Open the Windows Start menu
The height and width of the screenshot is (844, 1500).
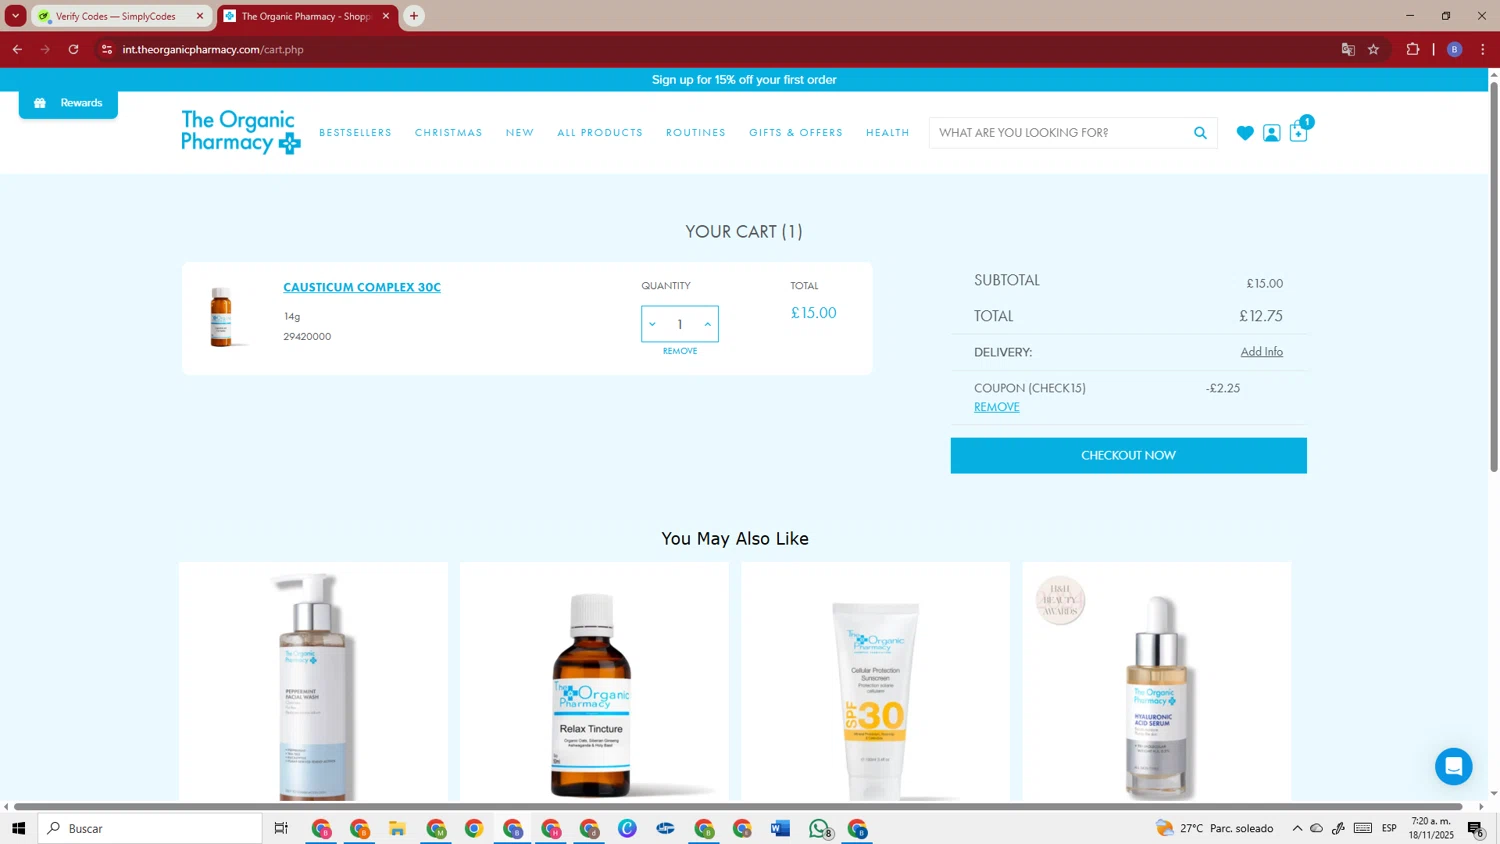[x=18, y=828]
